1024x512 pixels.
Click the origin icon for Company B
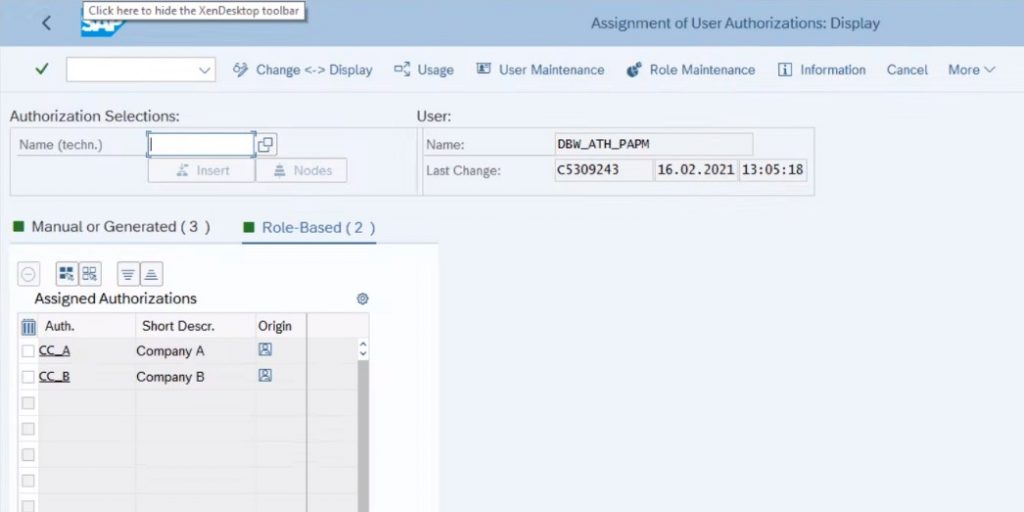click(x=265, y=376)
